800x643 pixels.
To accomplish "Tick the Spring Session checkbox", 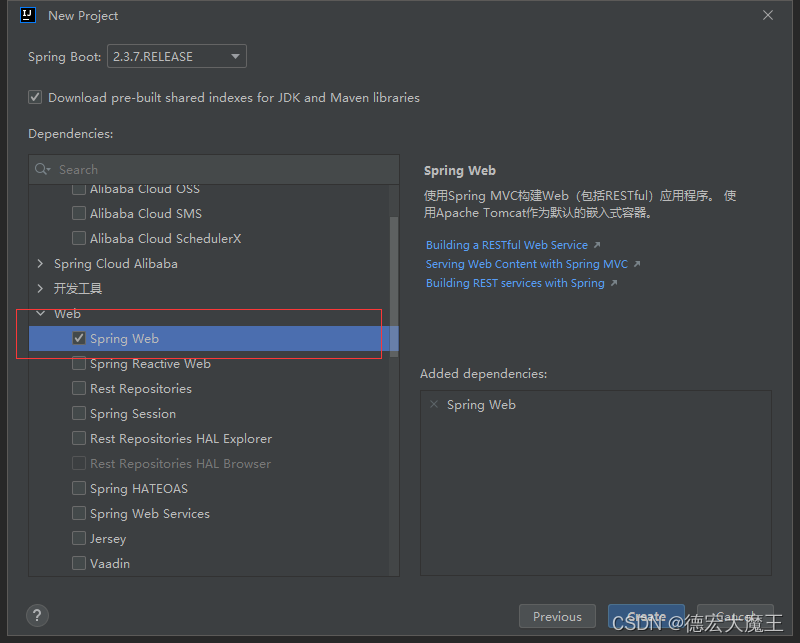I will tap(79, 413).
